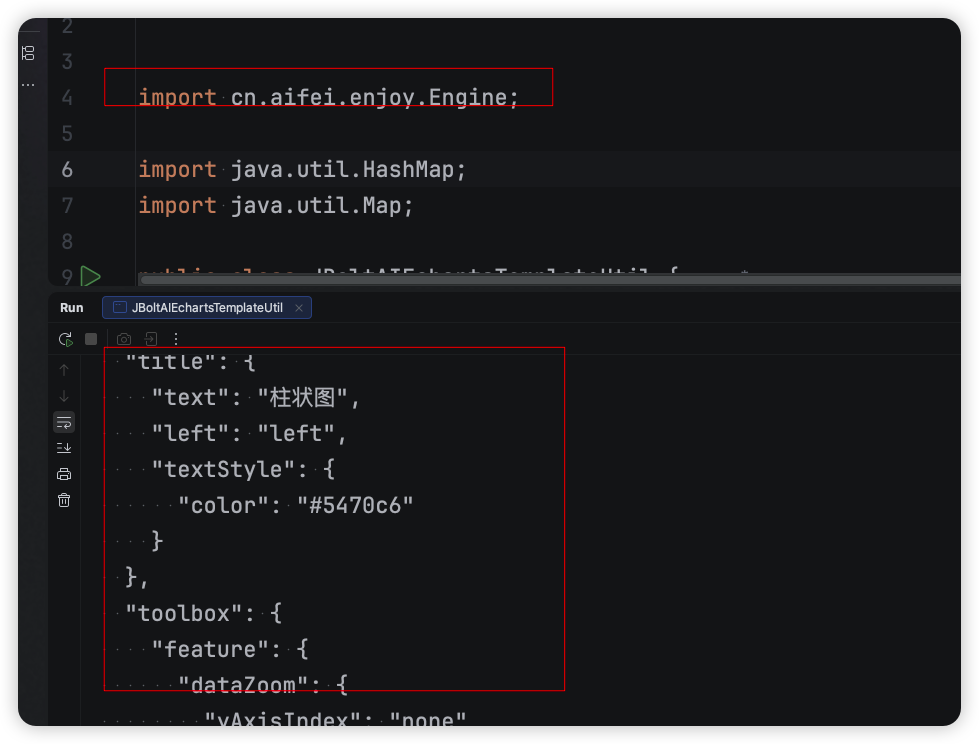Clear console with the trash icon

coord(64,500)
